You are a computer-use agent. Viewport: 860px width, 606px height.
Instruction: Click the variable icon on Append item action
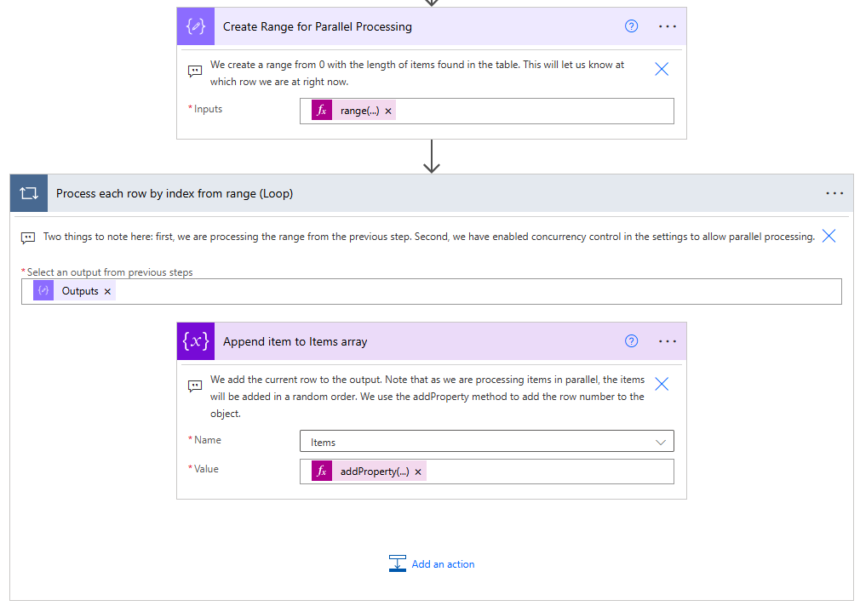tap(196, 341)
